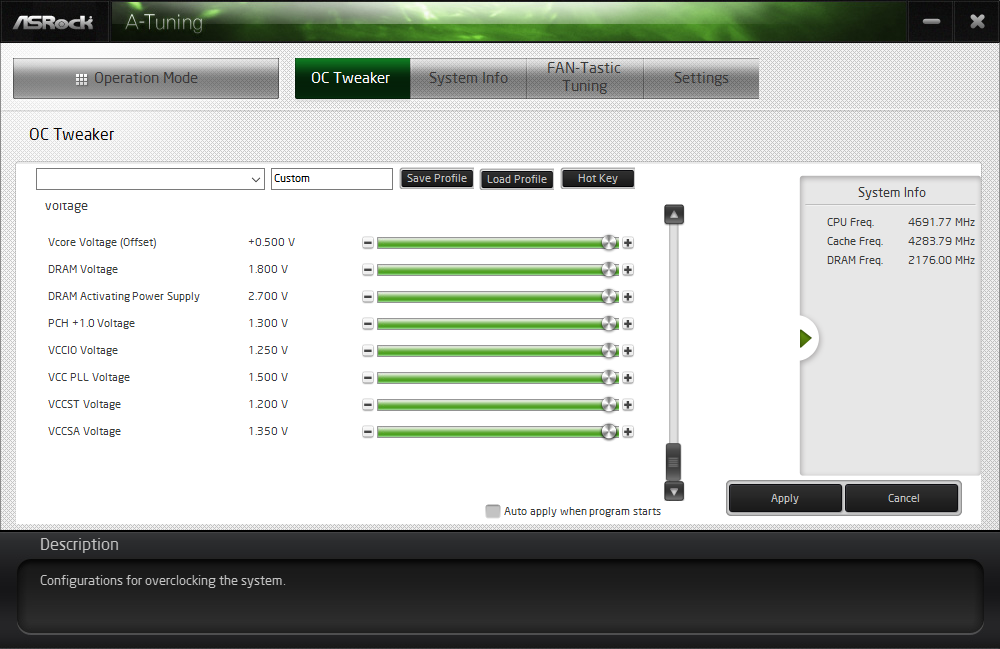Switch to System Info tab
This screenshot has height=649, width=1000.
[468, 78]
